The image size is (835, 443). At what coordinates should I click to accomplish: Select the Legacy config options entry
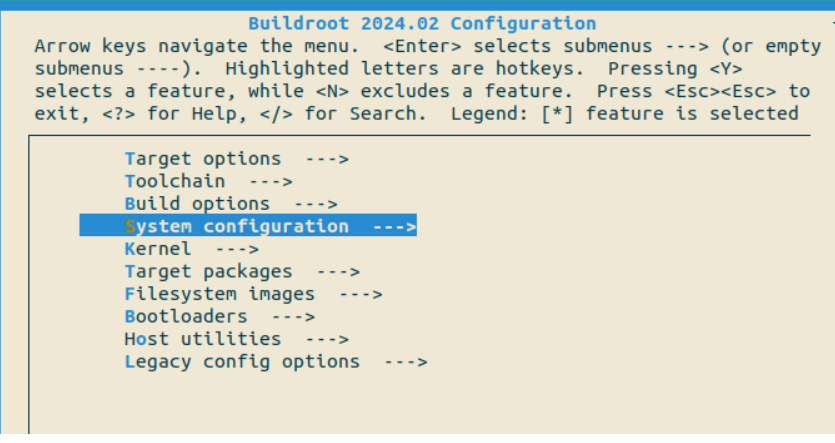click(x=242, y=361)
